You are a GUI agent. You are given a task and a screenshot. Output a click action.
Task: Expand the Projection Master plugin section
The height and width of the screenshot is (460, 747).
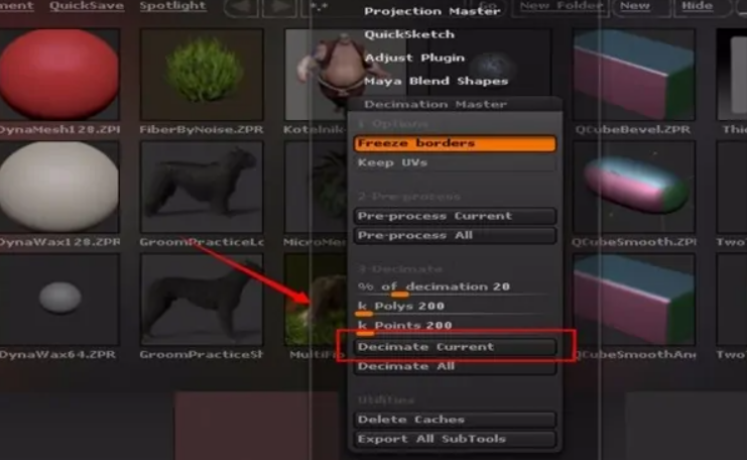[432, 11]
